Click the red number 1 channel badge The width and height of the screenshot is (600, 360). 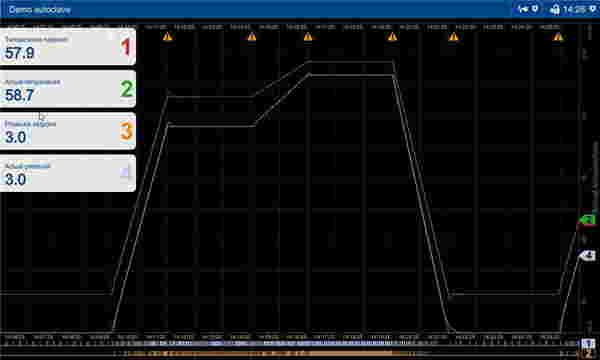click(x=126, y=47)
